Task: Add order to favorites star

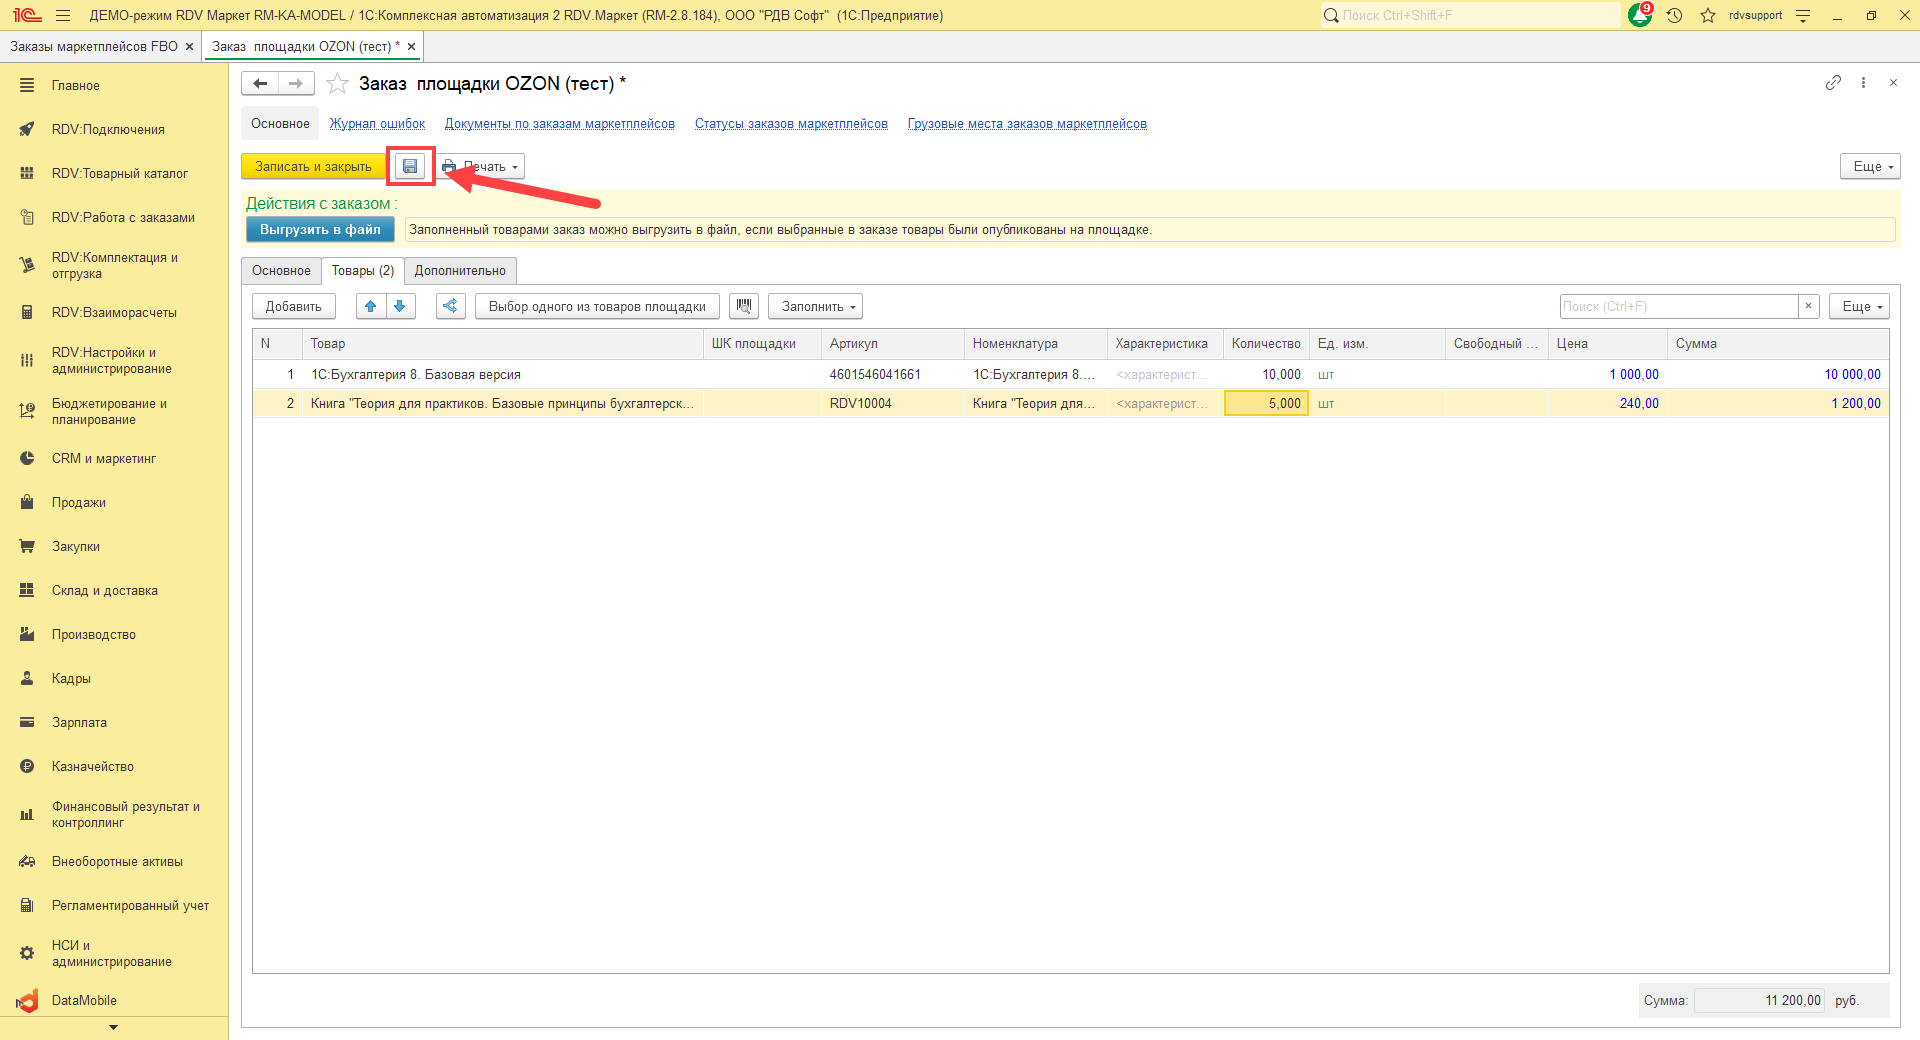Action: coord(338,84)
